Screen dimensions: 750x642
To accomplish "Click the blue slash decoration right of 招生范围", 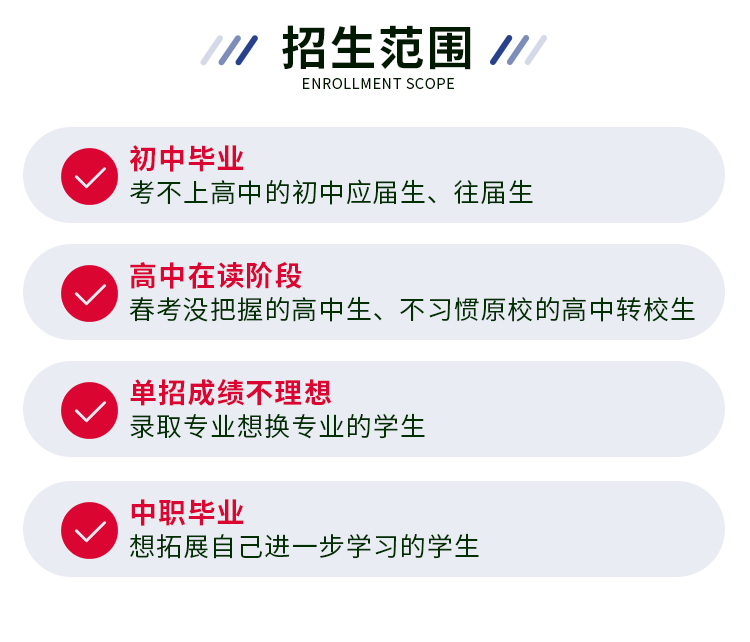I will [518, 50].
